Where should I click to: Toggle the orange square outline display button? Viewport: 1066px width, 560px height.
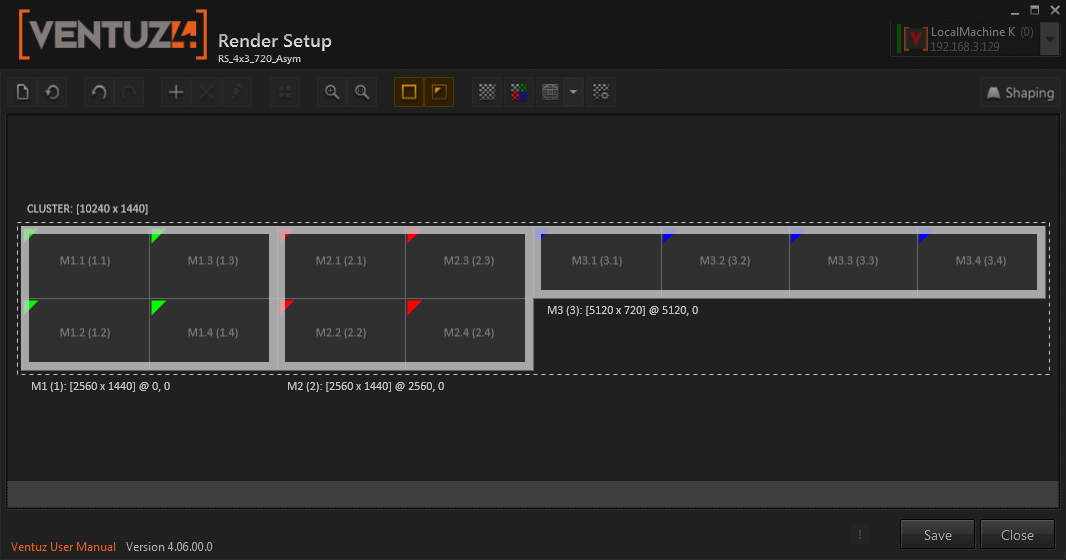click(409, 92)
